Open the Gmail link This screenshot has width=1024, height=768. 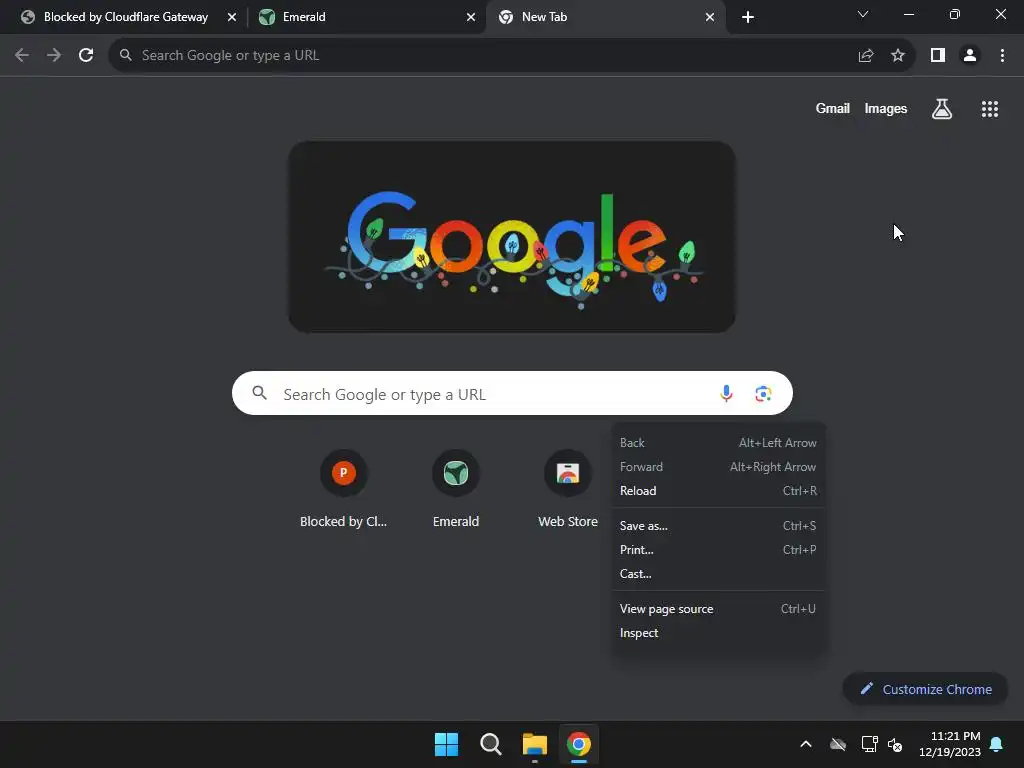click(x=833, y=108)
